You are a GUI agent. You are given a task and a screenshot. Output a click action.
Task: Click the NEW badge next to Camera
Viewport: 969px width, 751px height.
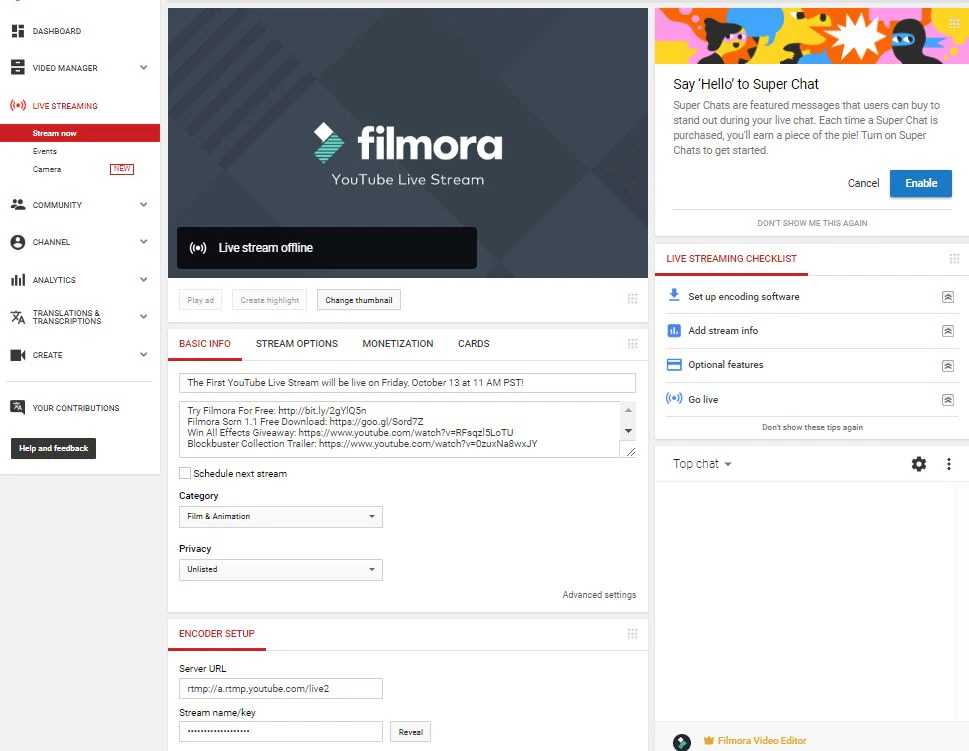tap(122, 169)
